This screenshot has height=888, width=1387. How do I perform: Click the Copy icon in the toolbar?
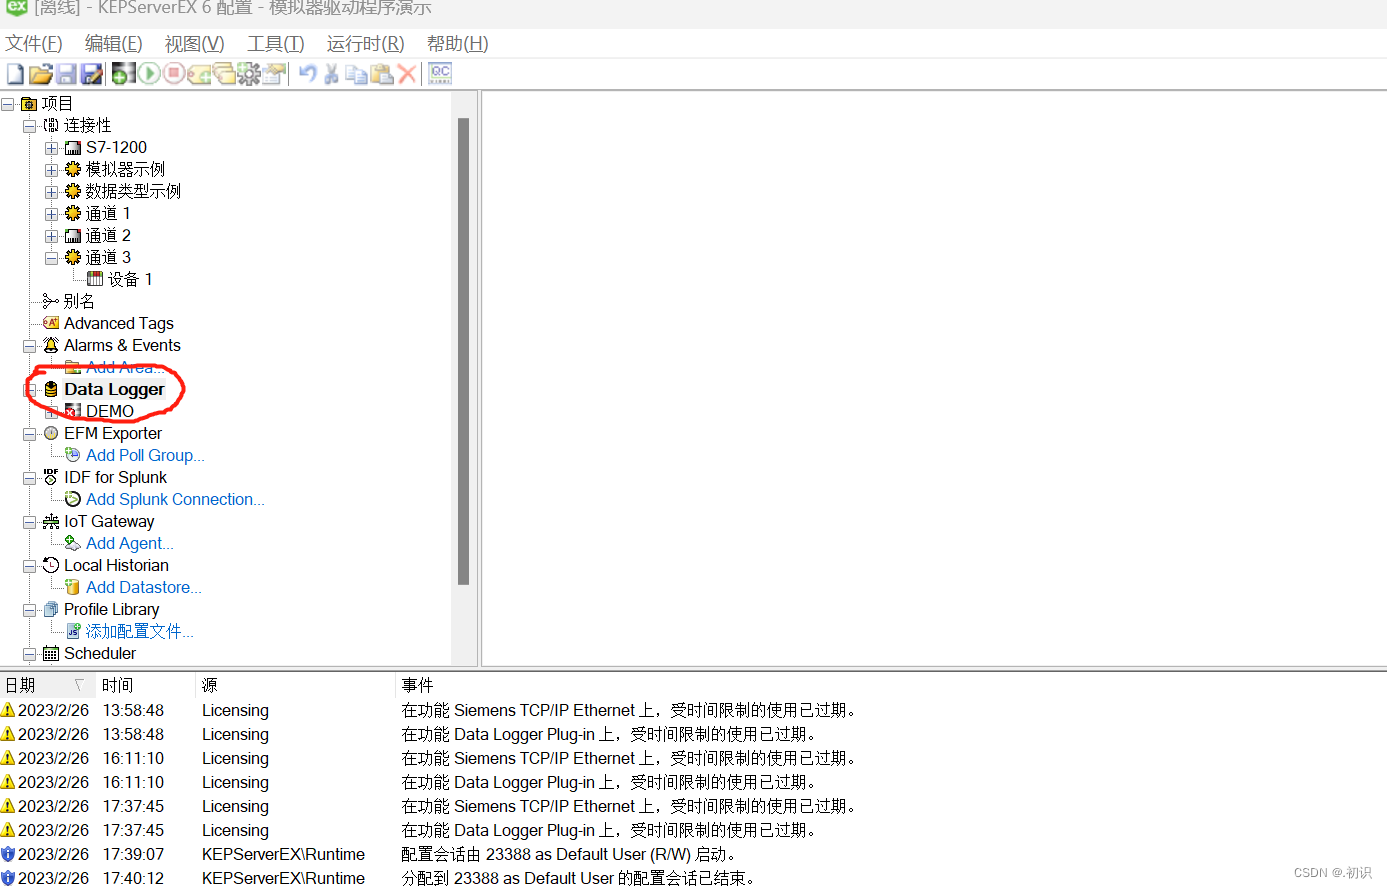(x=356, y=74)
